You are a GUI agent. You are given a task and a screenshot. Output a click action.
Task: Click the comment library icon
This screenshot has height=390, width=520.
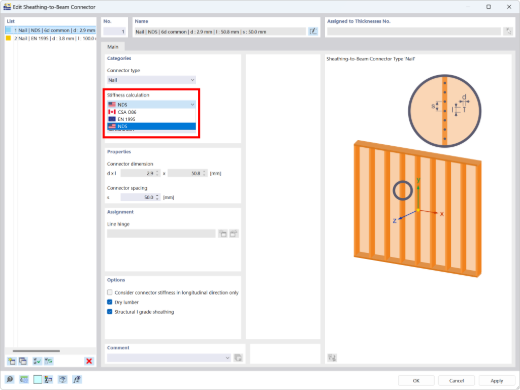(x=238, y=358)
